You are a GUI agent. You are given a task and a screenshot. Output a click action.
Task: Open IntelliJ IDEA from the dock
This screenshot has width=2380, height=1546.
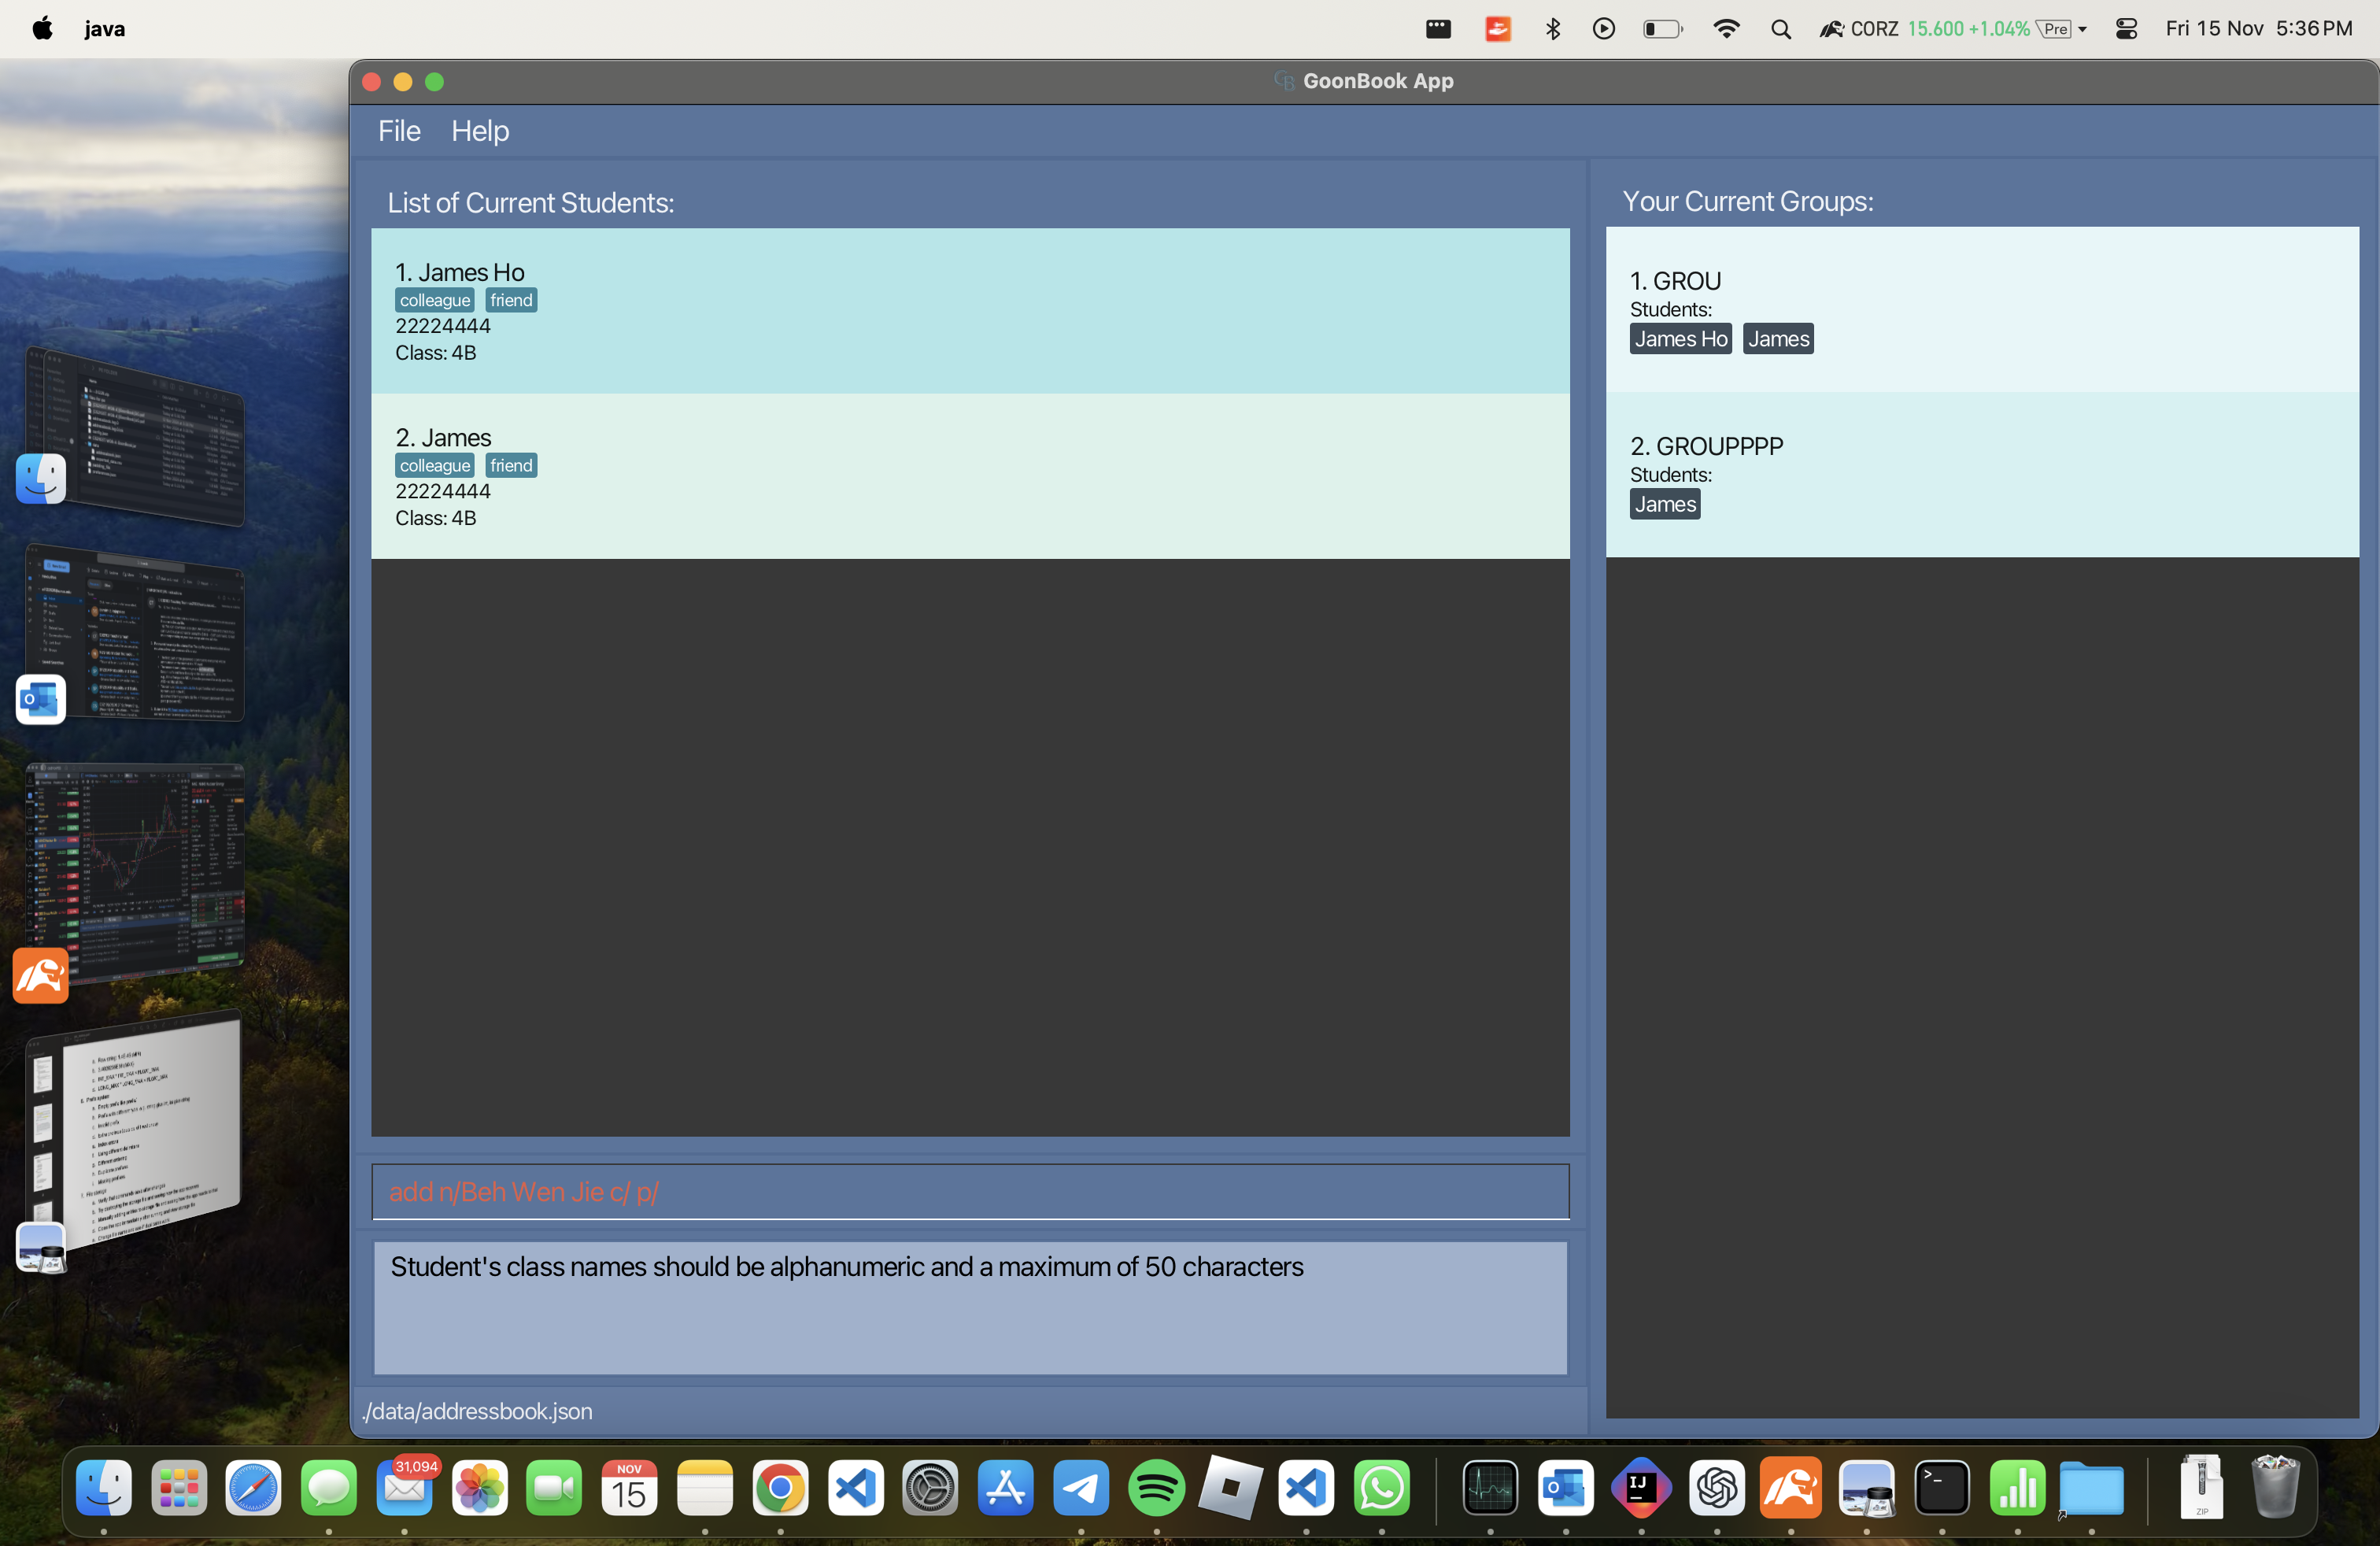1640,1488
